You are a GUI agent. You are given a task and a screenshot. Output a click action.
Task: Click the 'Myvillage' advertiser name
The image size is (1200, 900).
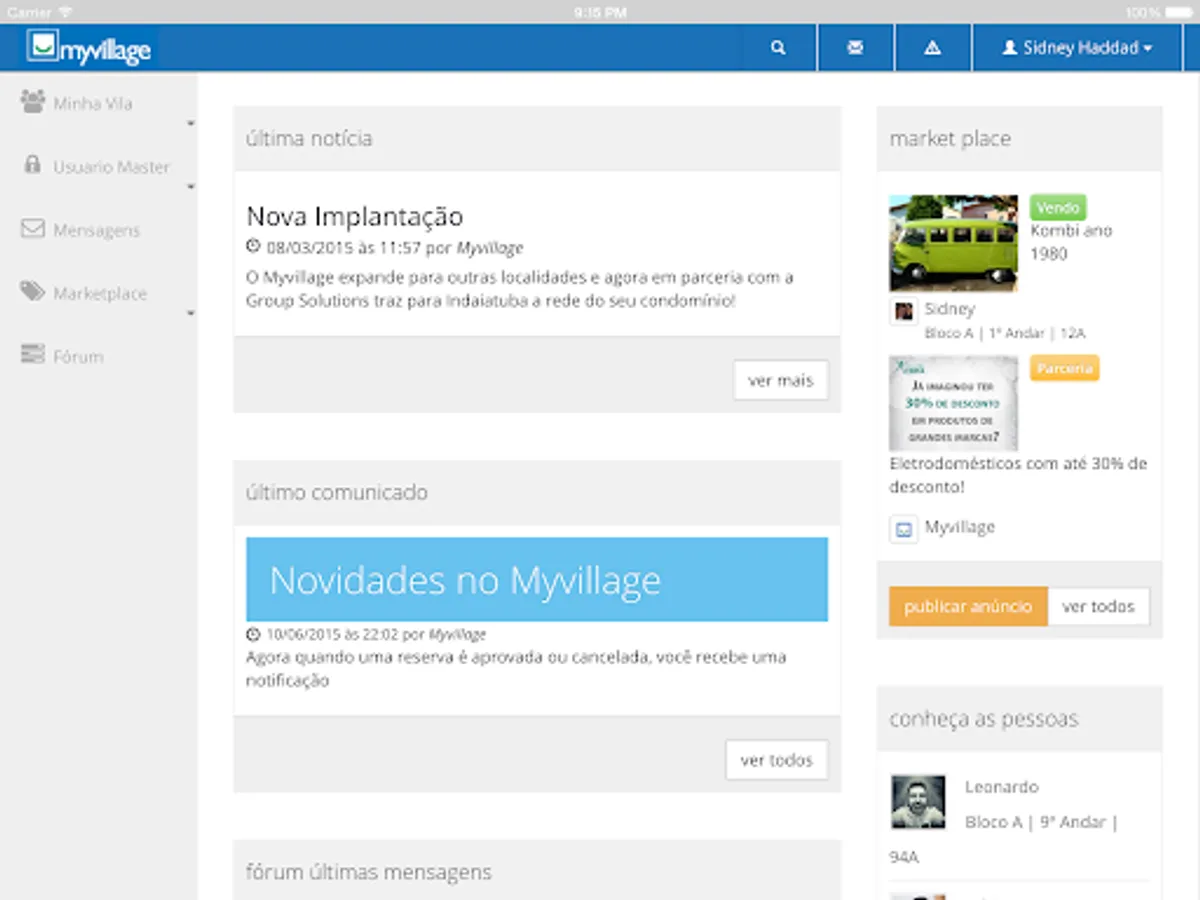[959, 527]
